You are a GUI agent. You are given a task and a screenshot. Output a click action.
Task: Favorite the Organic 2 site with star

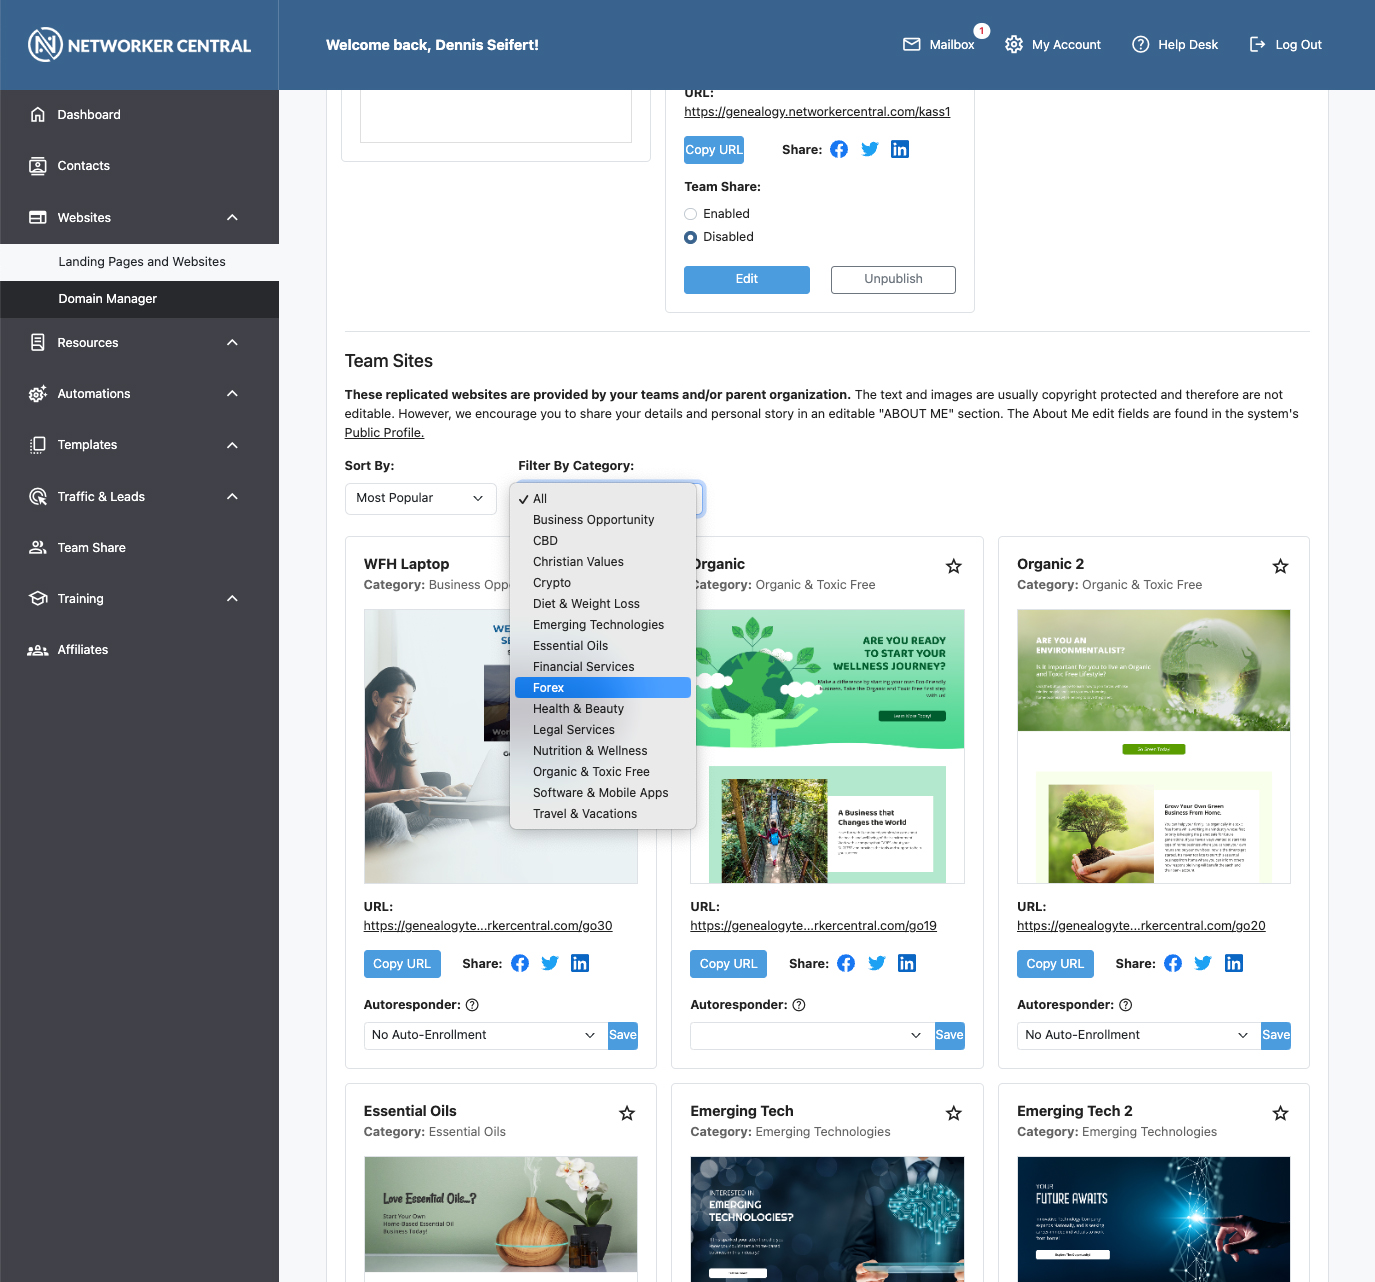pos(1280,566)
